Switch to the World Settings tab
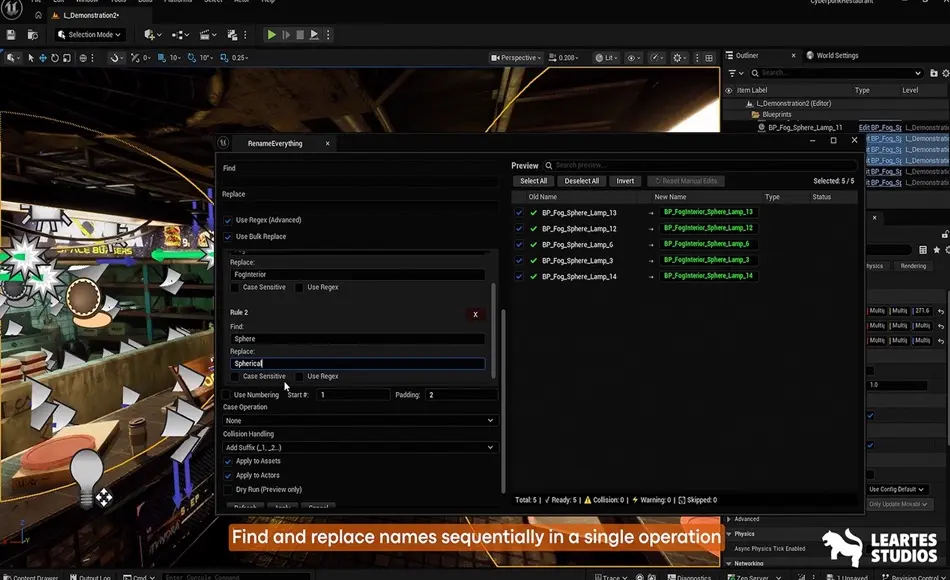 (x=832, y=55)
